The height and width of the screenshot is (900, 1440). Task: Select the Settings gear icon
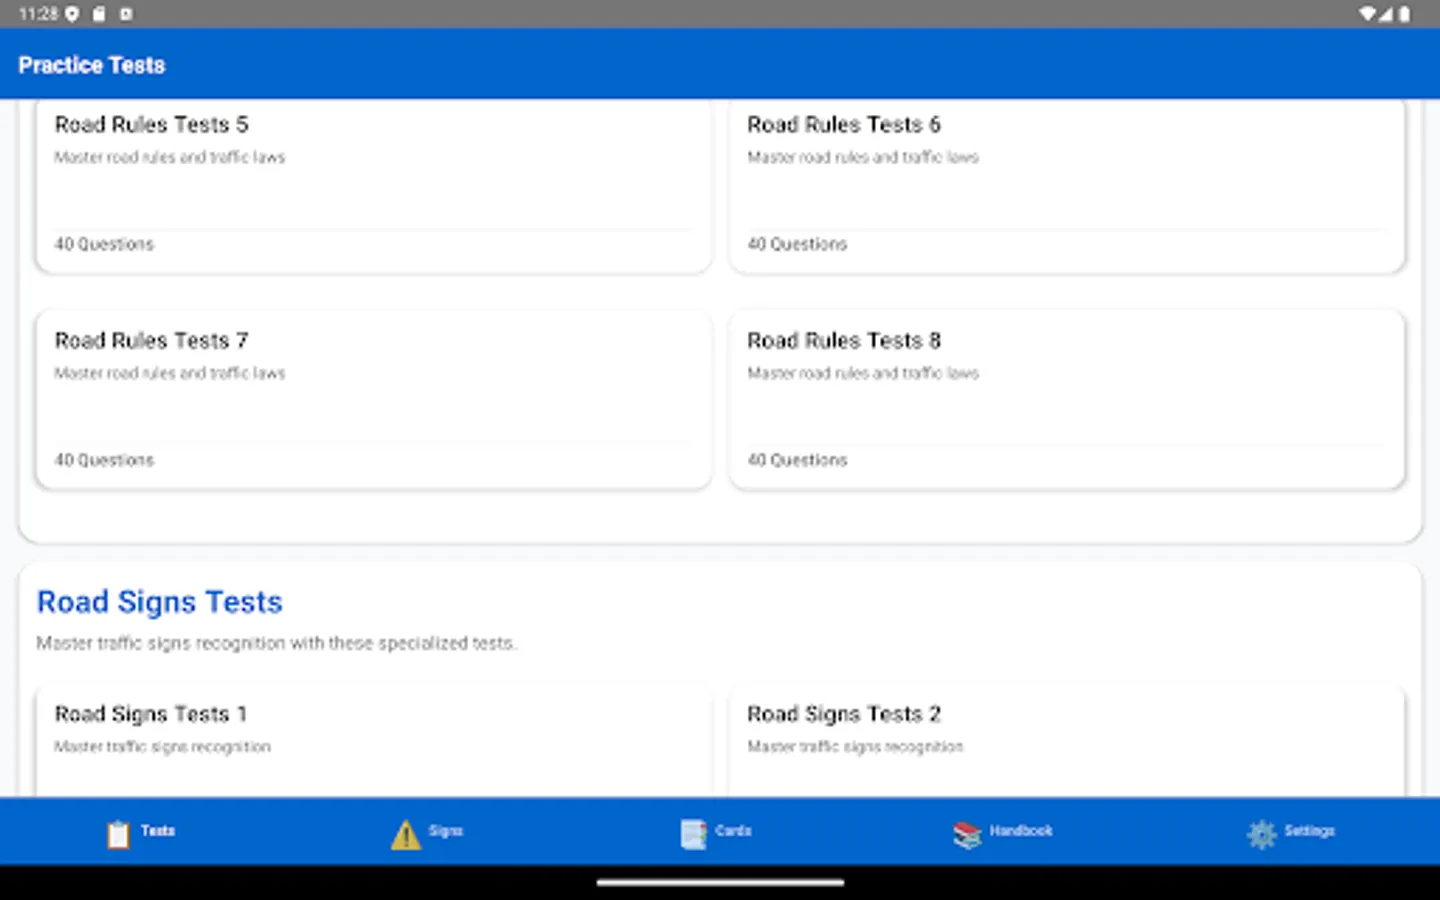point(1260,833)
